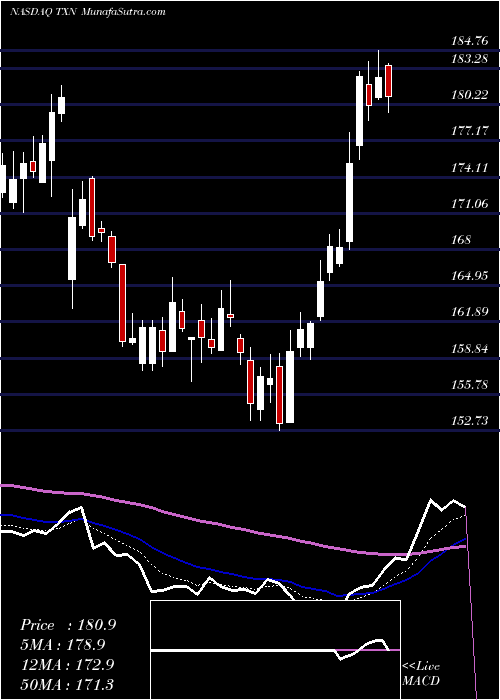Click the 50MA : 171.3 value

(x=67, y=684)
